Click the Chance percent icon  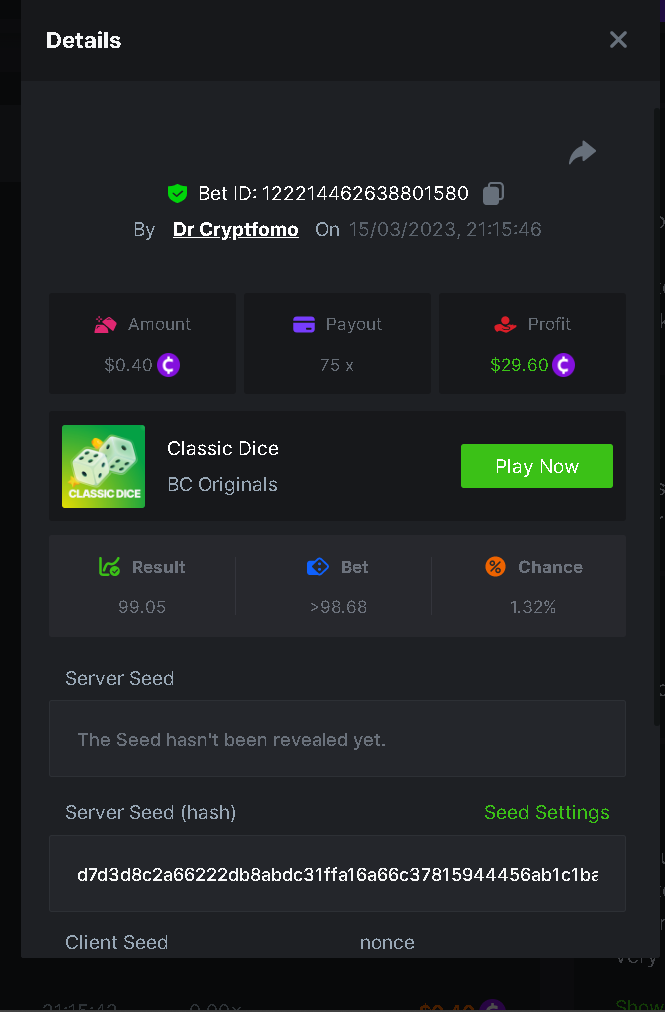point(495,567)
